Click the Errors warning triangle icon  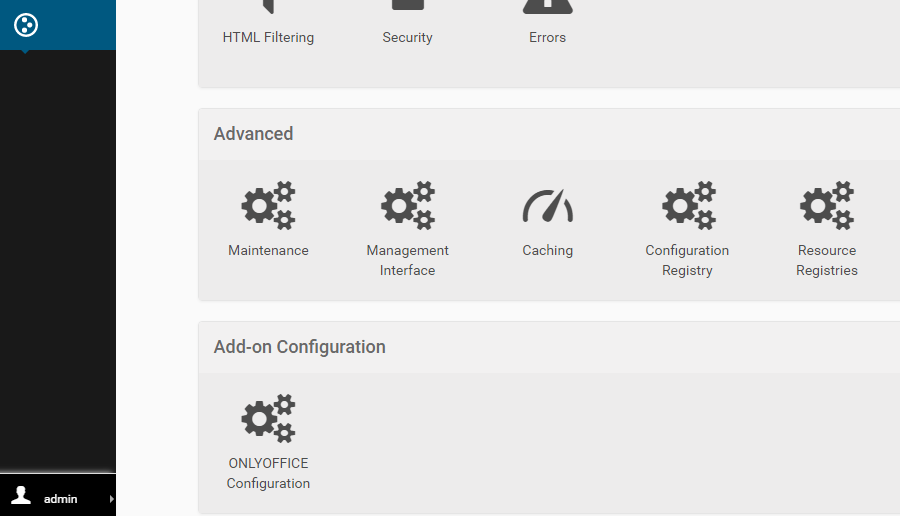pos(548,6)
